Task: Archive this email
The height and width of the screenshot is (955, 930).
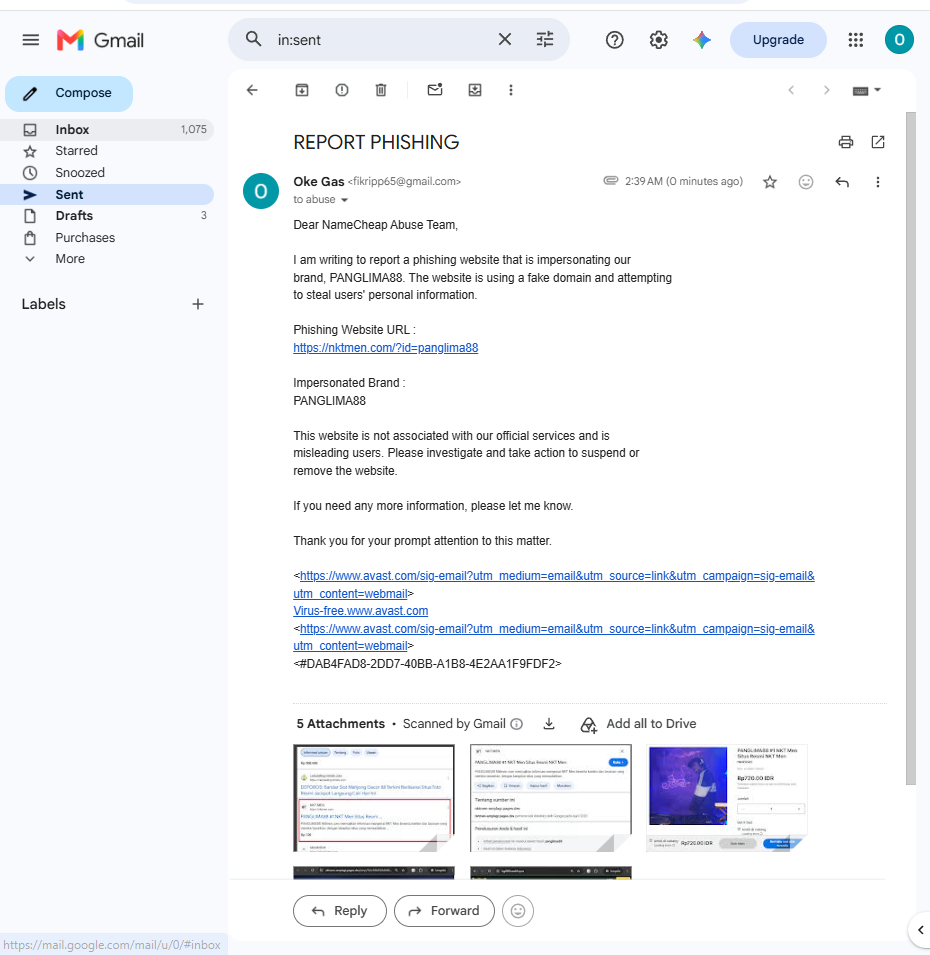Action: [301, 90]
